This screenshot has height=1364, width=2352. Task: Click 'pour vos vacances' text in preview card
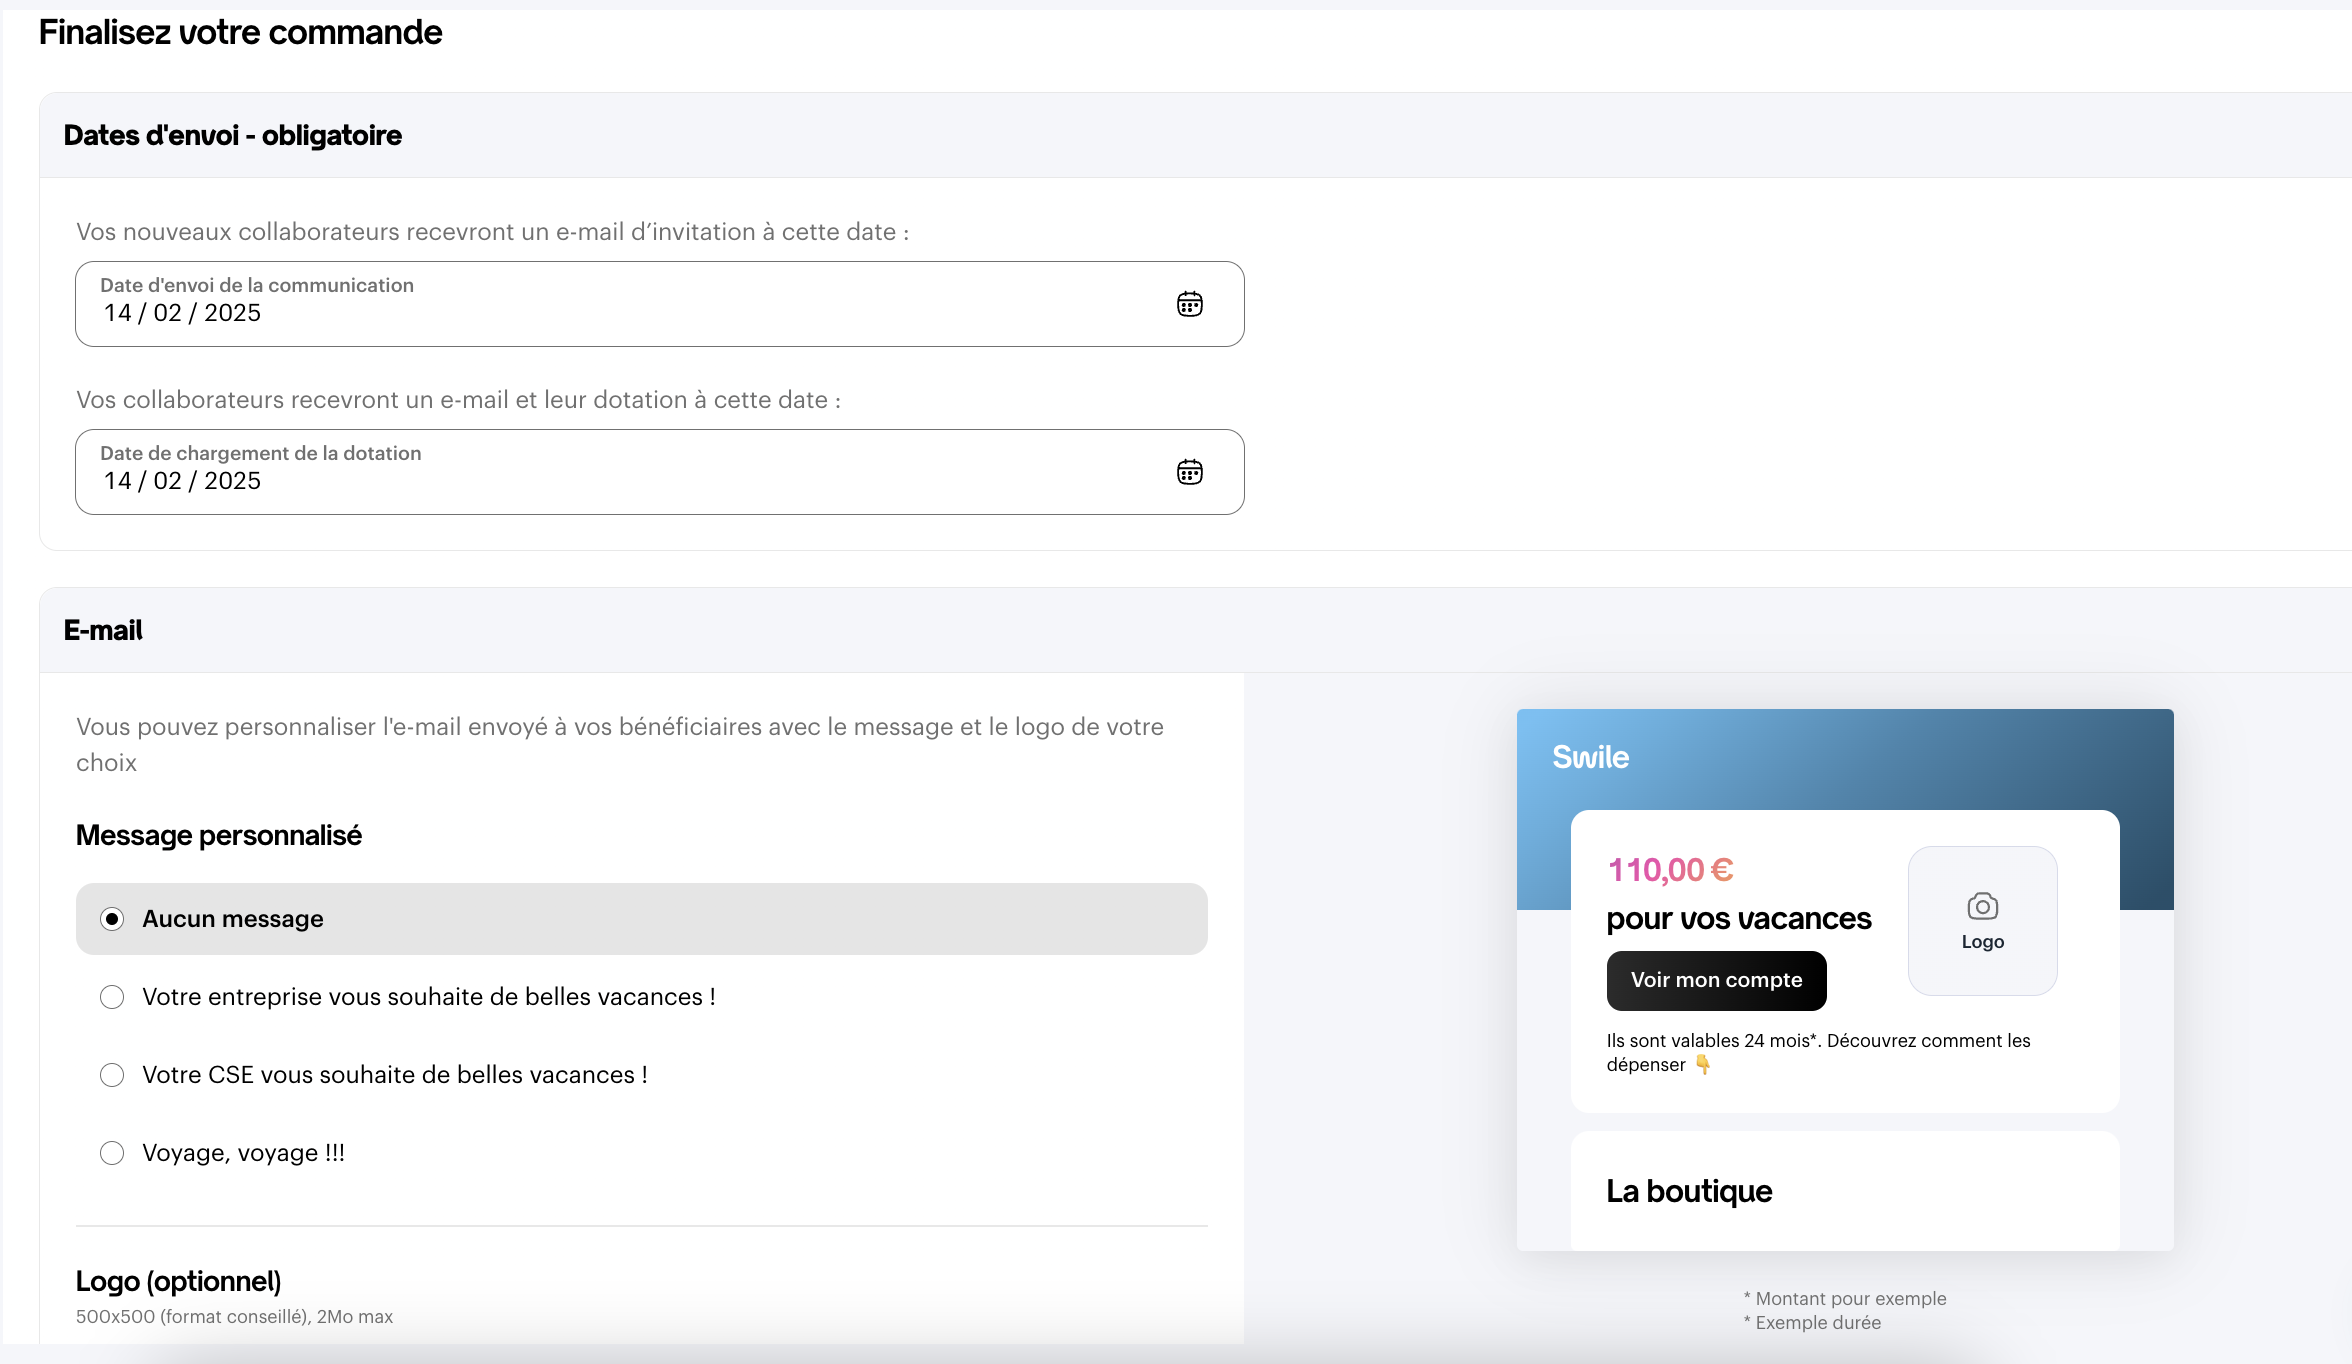(x=1738, y=918)
